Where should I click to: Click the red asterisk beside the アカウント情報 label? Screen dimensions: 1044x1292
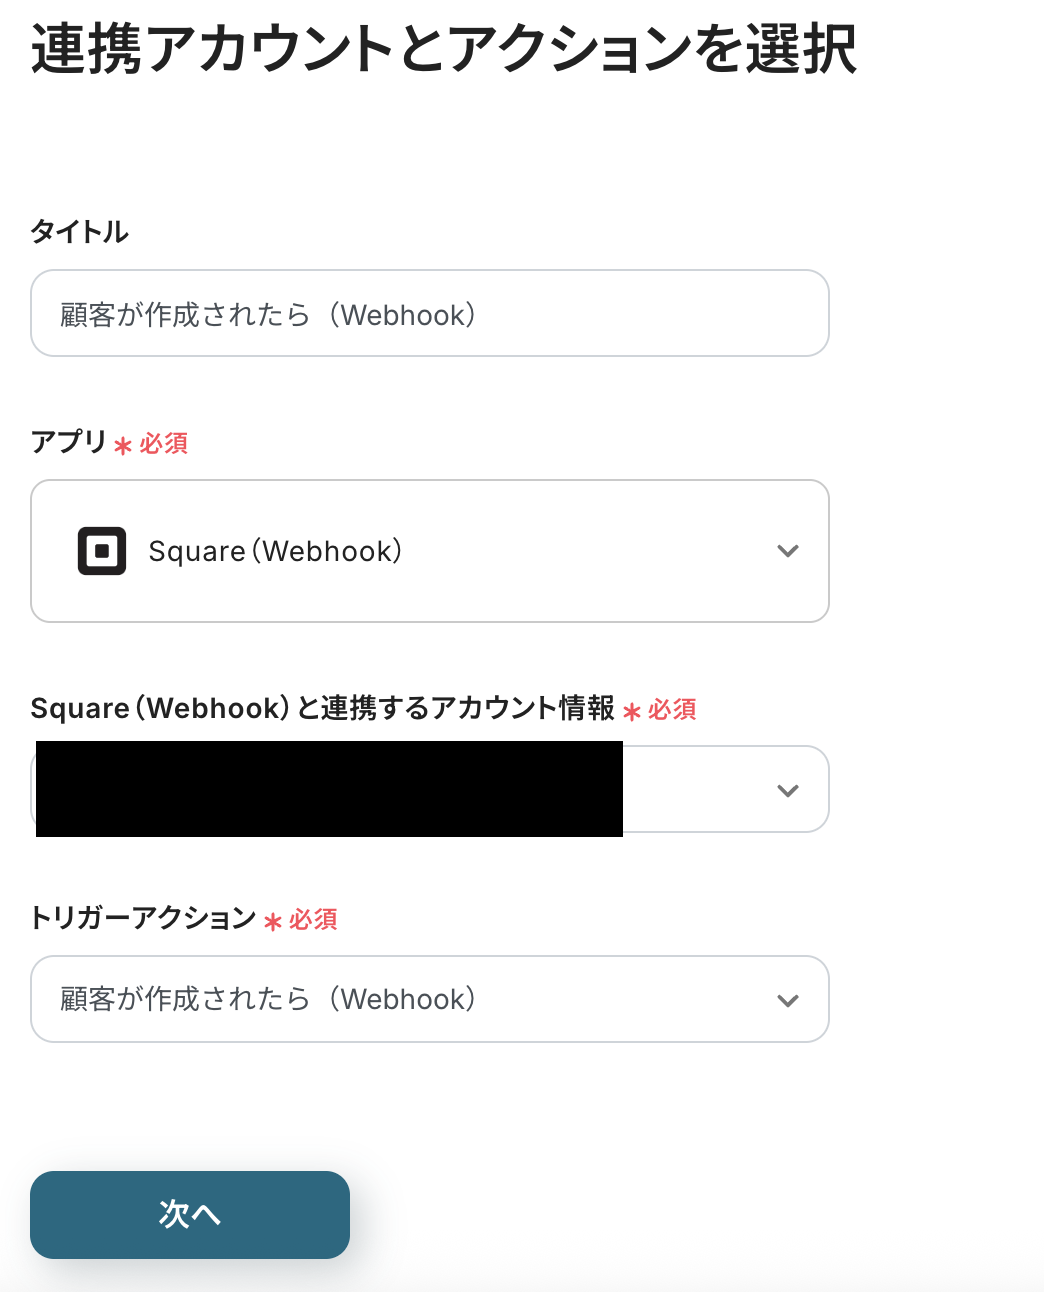(x=632, y=712)
